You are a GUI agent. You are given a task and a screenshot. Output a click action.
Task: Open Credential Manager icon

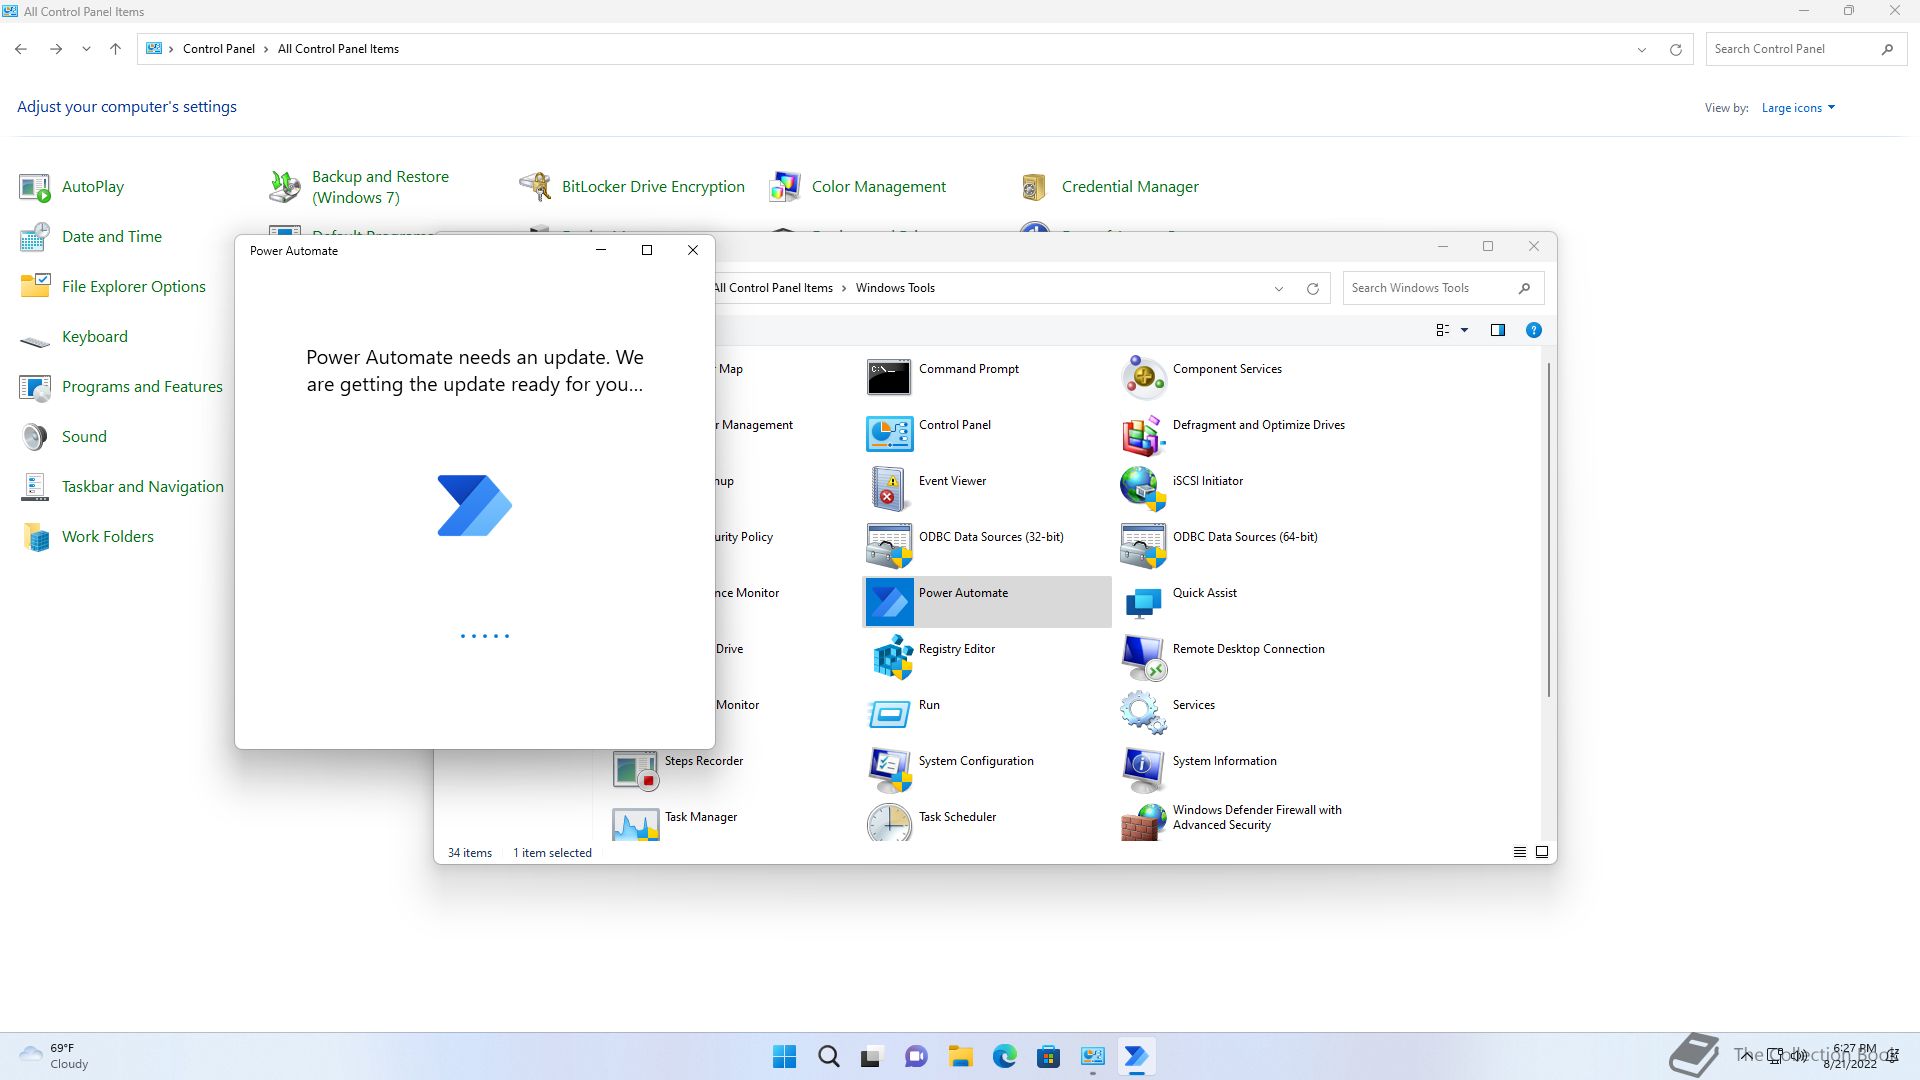coord(1035,187)
